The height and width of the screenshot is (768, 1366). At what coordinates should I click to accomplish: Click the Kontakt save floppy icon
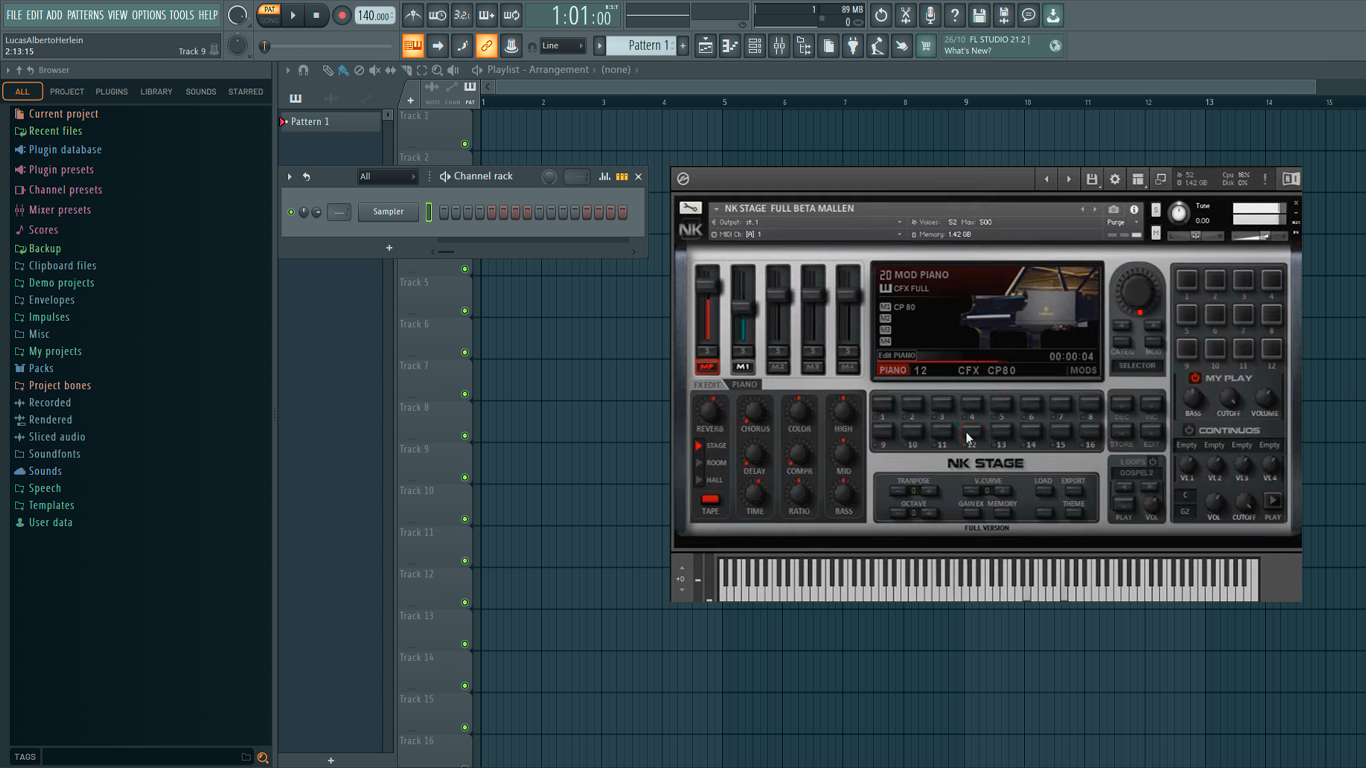tap(1092, 179)
